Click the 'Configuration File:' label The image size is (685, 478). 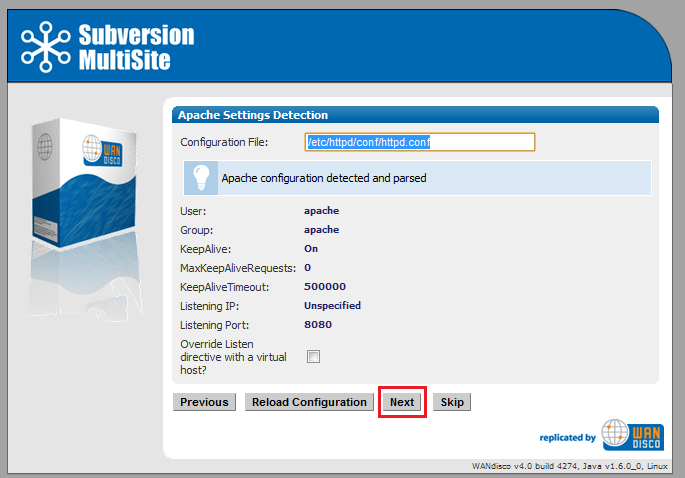[224, 142]
